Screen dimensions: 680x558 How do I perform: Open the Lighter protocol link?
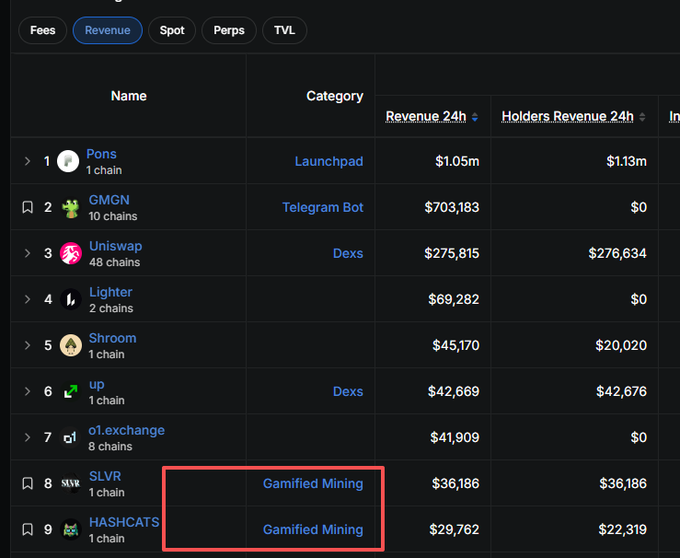111,292
